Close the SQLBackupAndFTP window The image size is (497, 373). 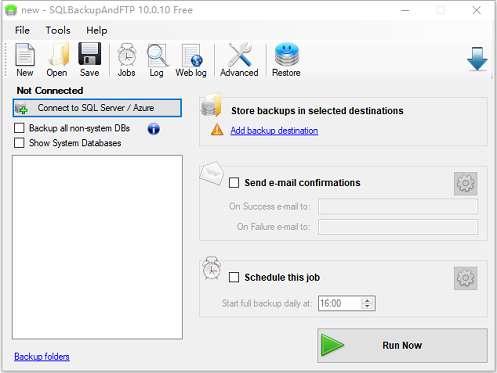pyautogui.click(x=477, y=10)
